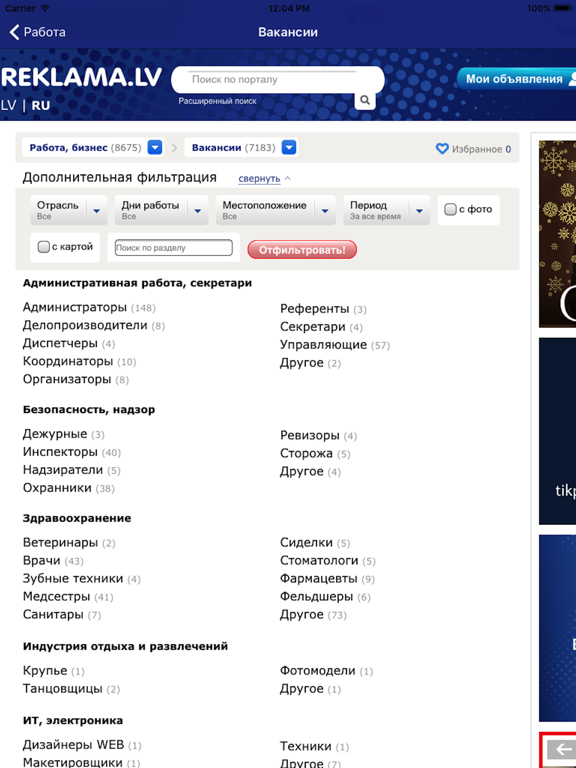
Task: Click the Отфильтровать! button
Action: coord(302,250)
